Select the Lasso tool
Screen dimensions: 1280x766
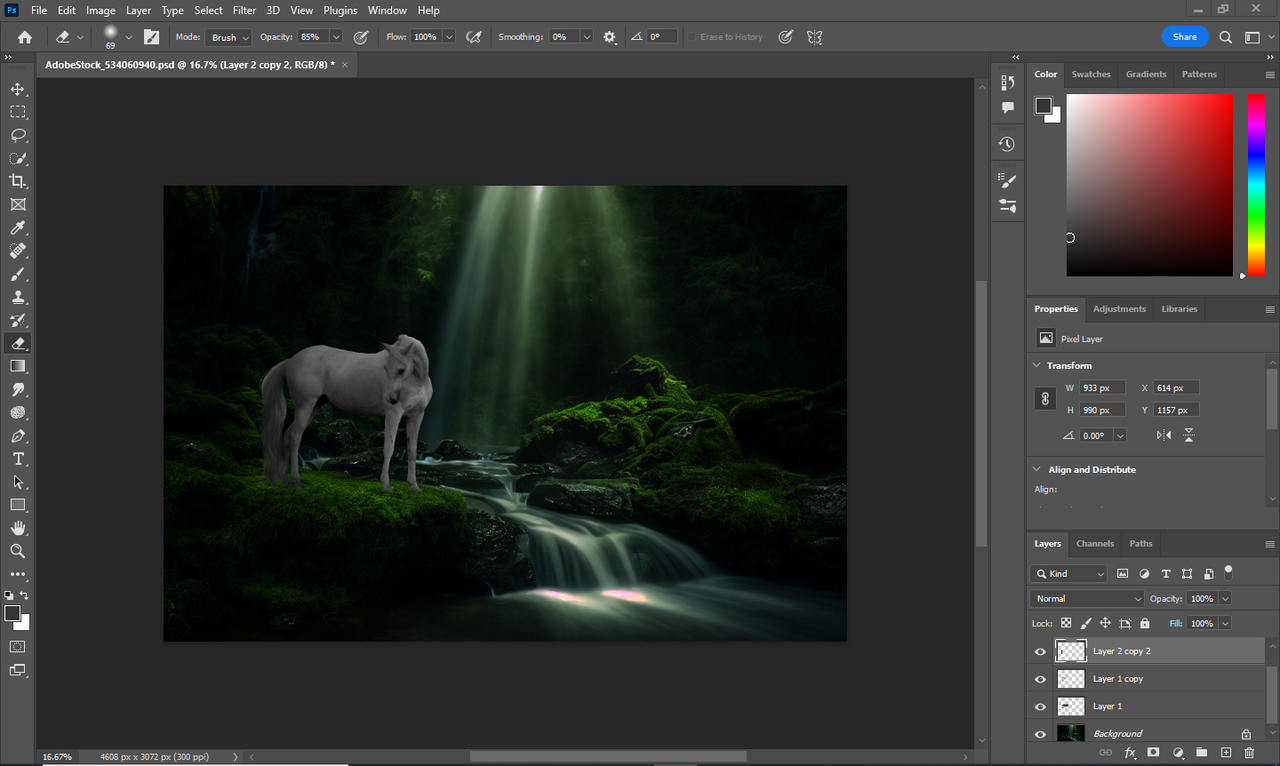(18, 135)
